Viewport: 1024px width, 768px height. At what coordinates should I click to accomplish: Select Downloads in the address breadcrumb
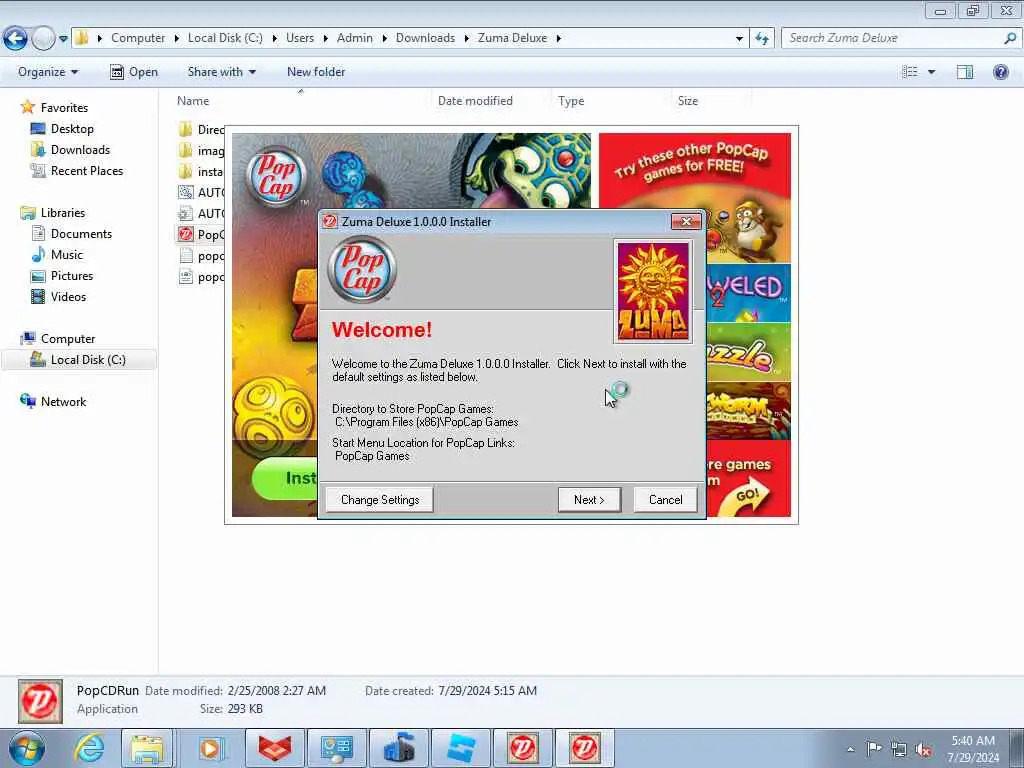[425, 38]
